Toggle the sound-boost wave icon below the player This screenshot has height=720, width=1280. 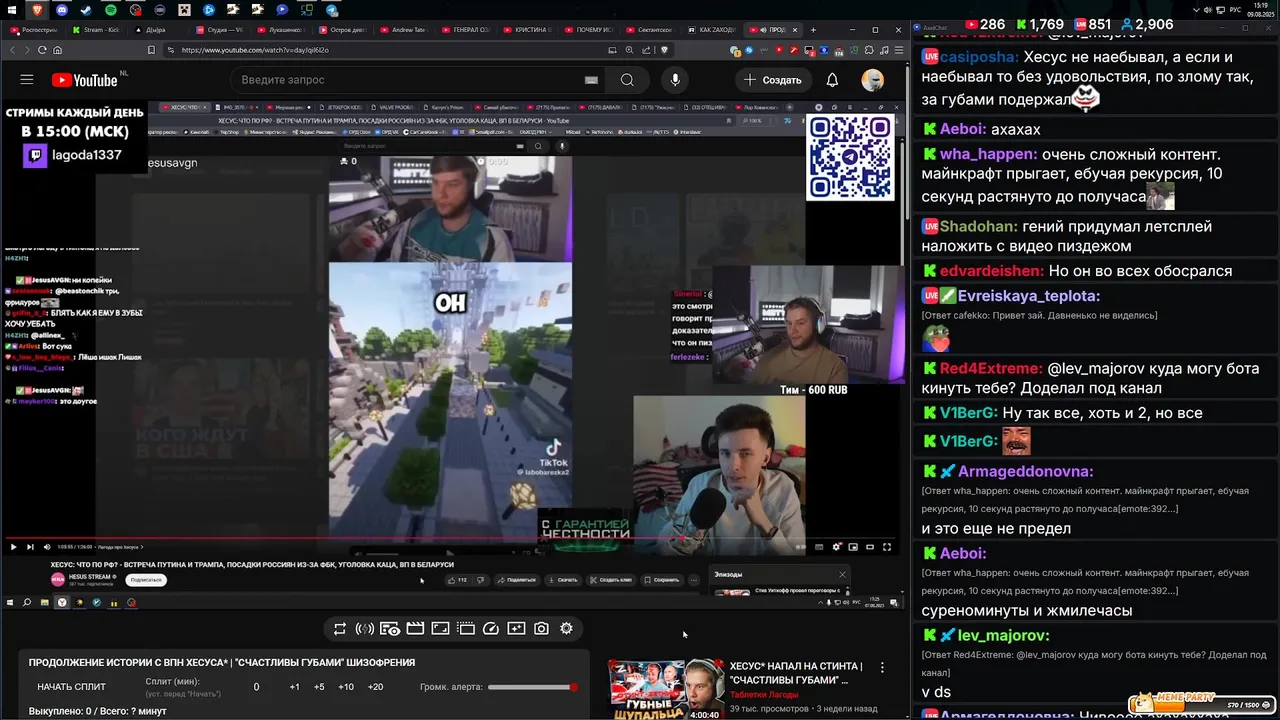point(365,629)
